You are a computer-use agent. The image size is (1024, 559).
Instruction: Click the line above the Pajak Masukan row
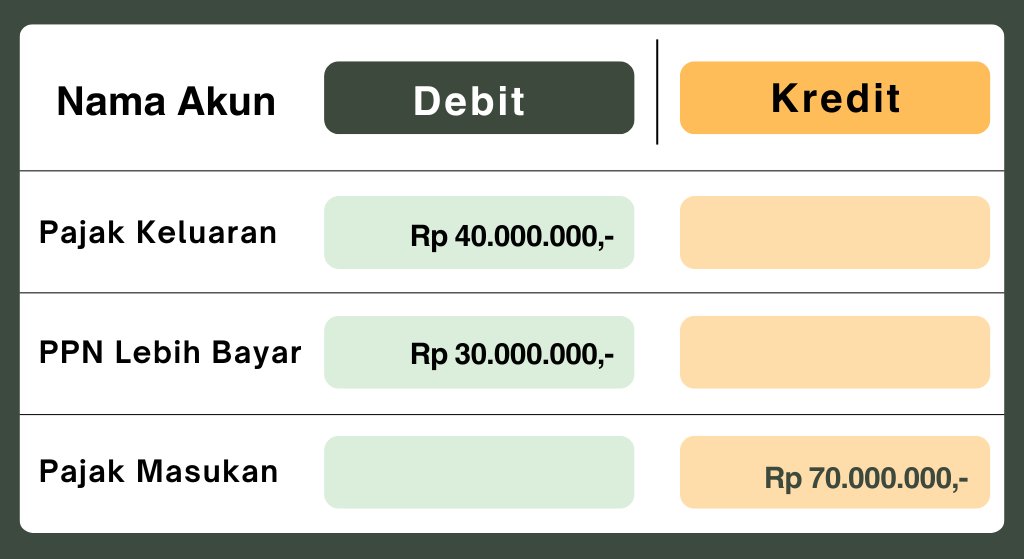pyautogui.click(x=512, y=415)
